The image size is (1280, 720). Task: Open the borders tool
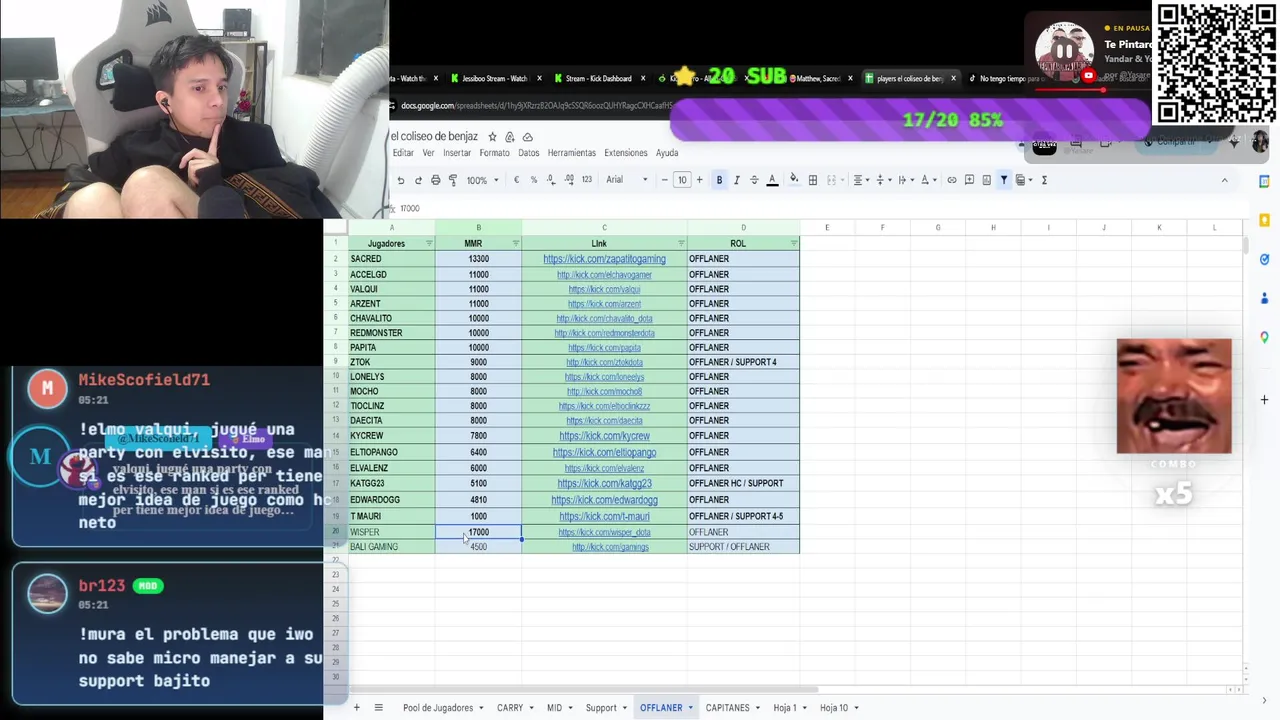[x=813, y=180]
